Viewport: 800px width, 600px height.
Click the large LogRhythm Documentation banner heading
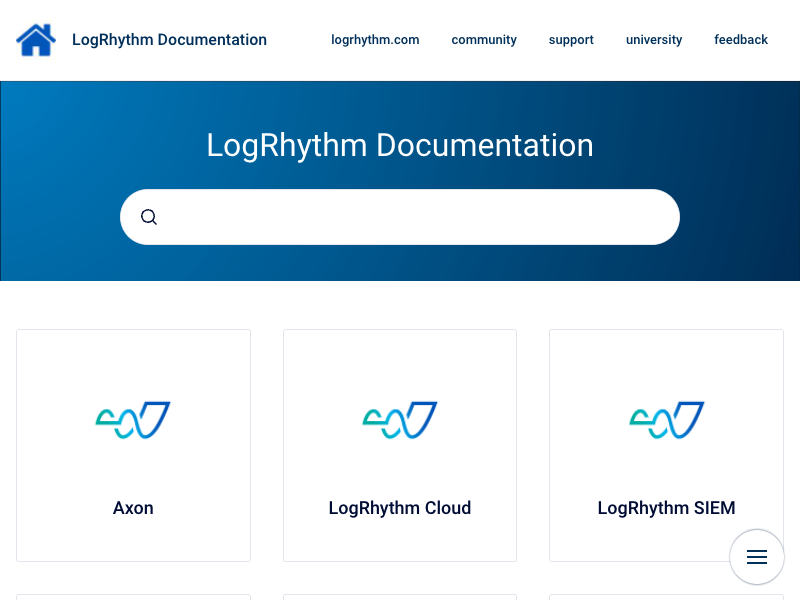[x=400, y=145]
